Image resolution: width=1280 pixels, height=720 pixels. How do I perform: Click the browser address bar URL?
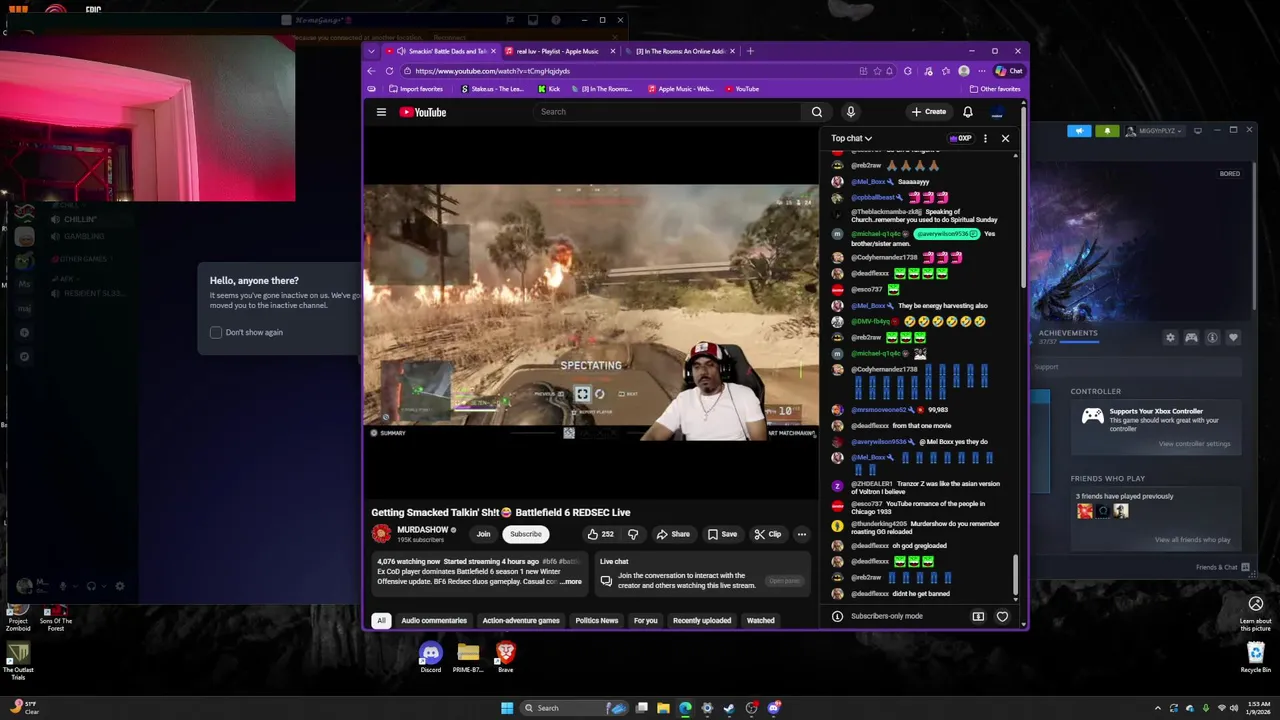493,71
